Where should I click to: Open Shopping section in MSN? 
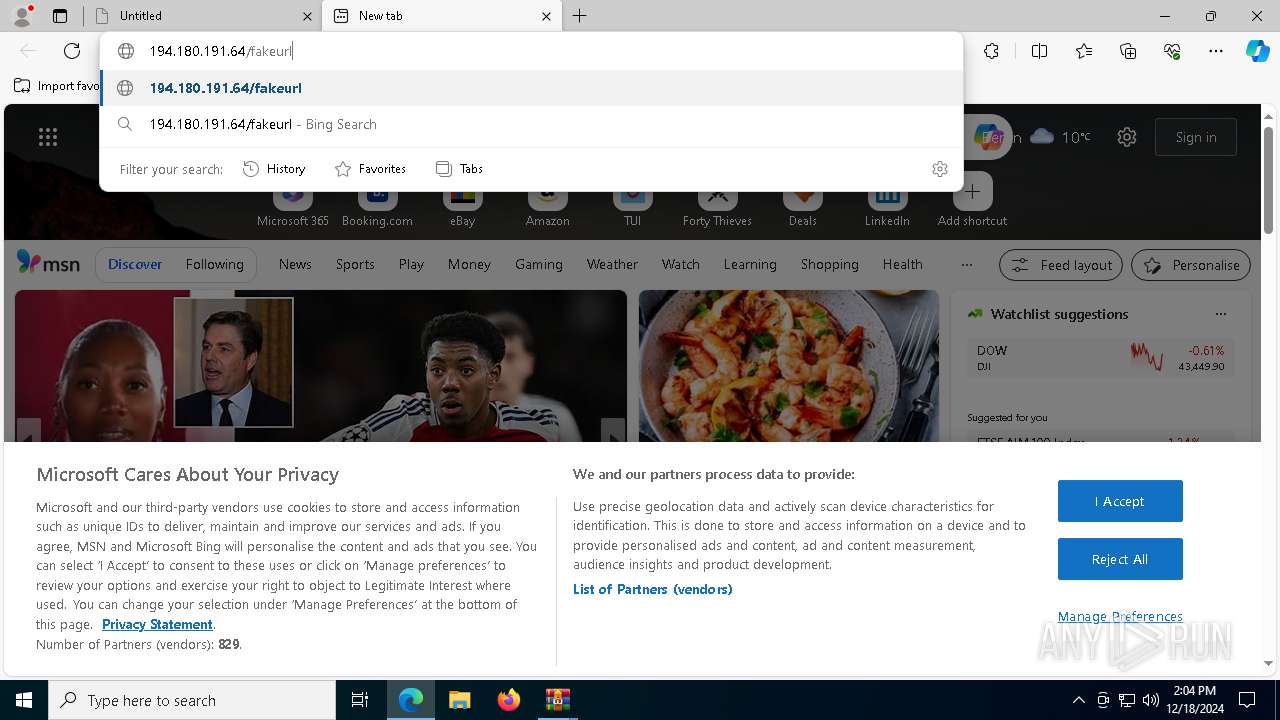coord(829,265)
